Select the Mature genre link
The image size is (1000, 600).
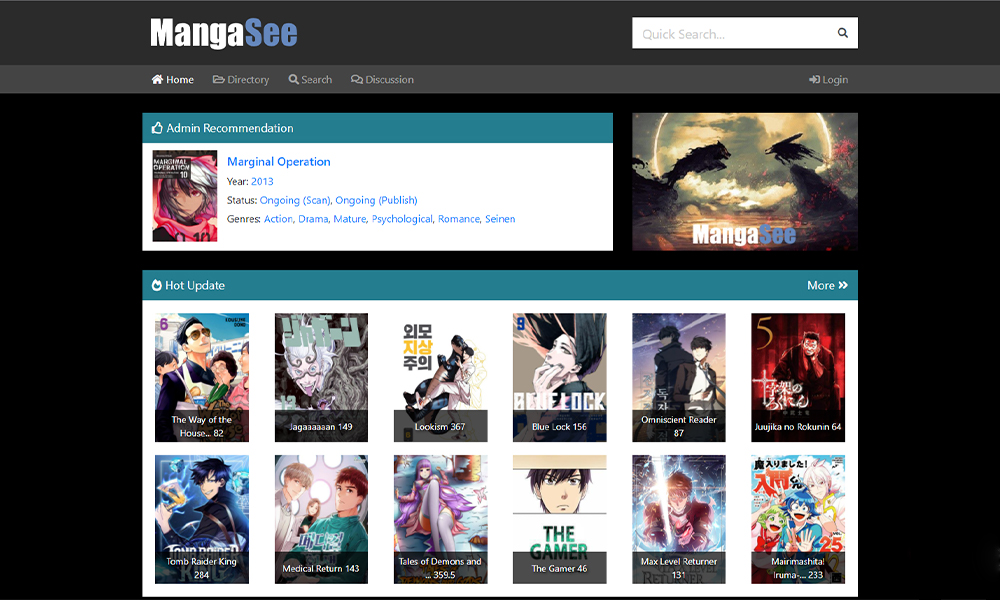pyautogui.click(x=349, y=219)
